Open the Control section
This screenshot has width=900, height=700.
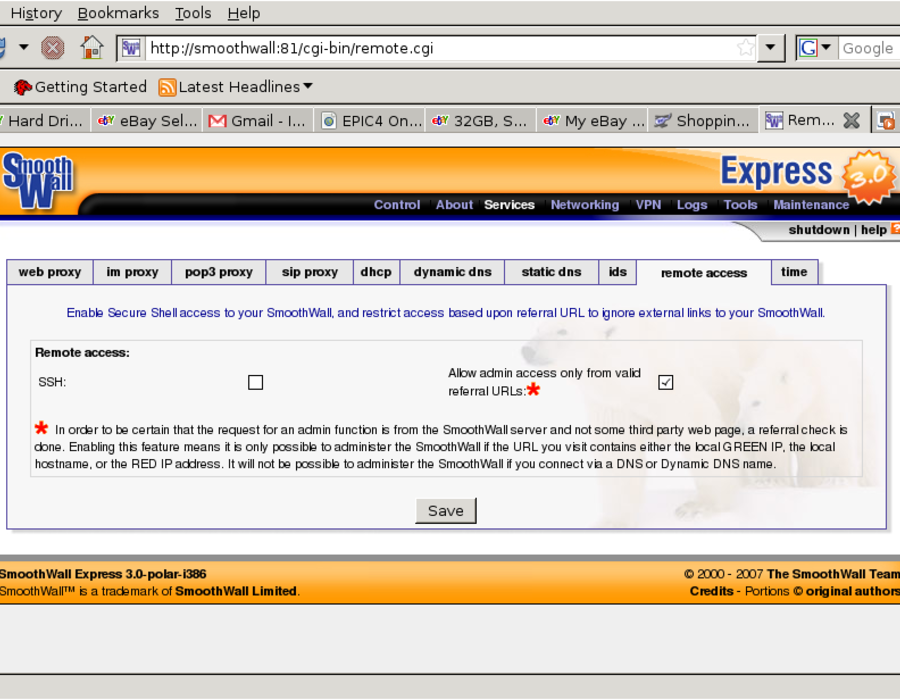click(x=397, y=205)
